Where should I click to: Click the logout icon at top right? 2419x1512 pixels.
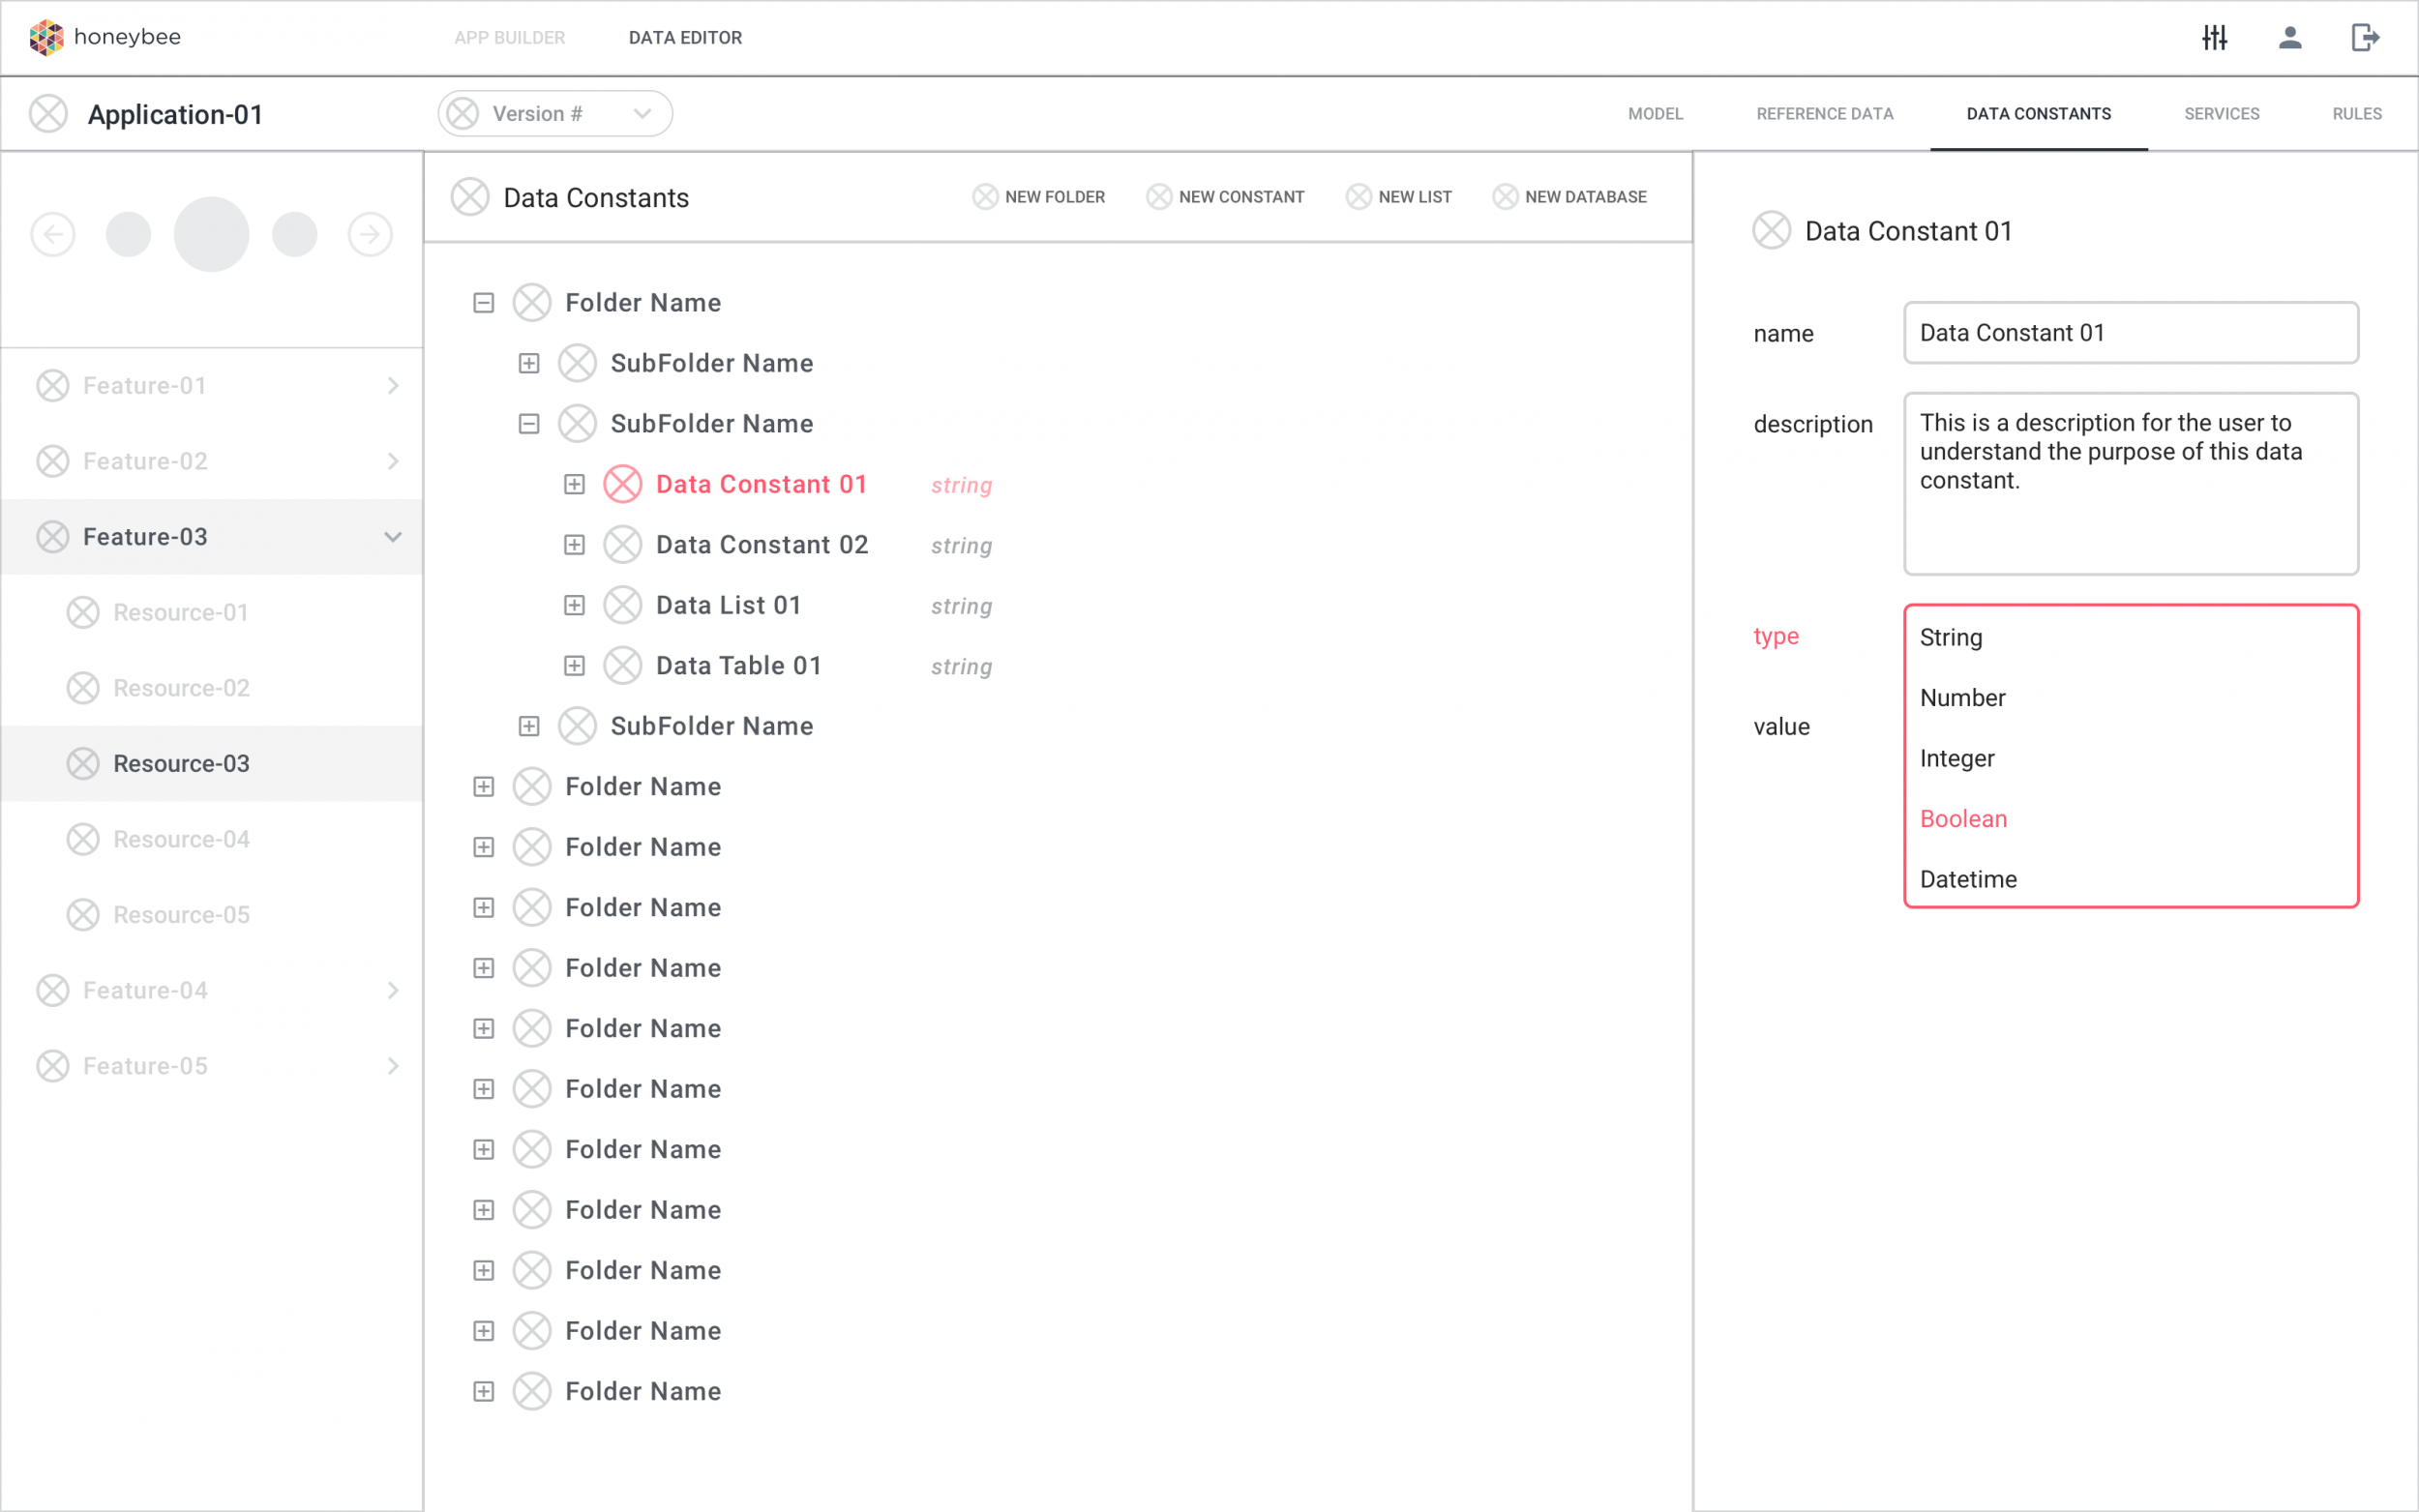coord(2364,38)
